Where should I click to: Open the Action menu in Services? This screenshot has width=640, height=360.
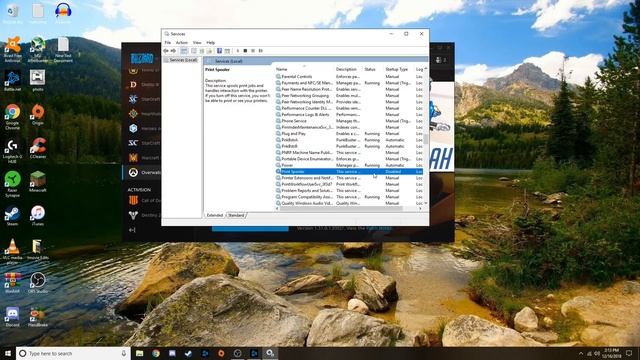pos(182,42)
